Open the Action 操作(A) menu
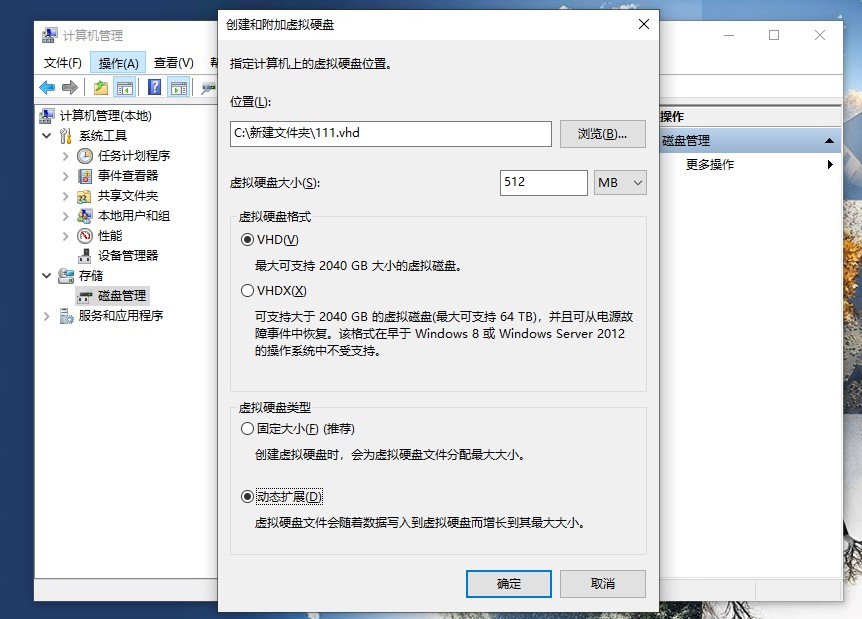Viewport: 862px width, 619px height. pos(118,63)
